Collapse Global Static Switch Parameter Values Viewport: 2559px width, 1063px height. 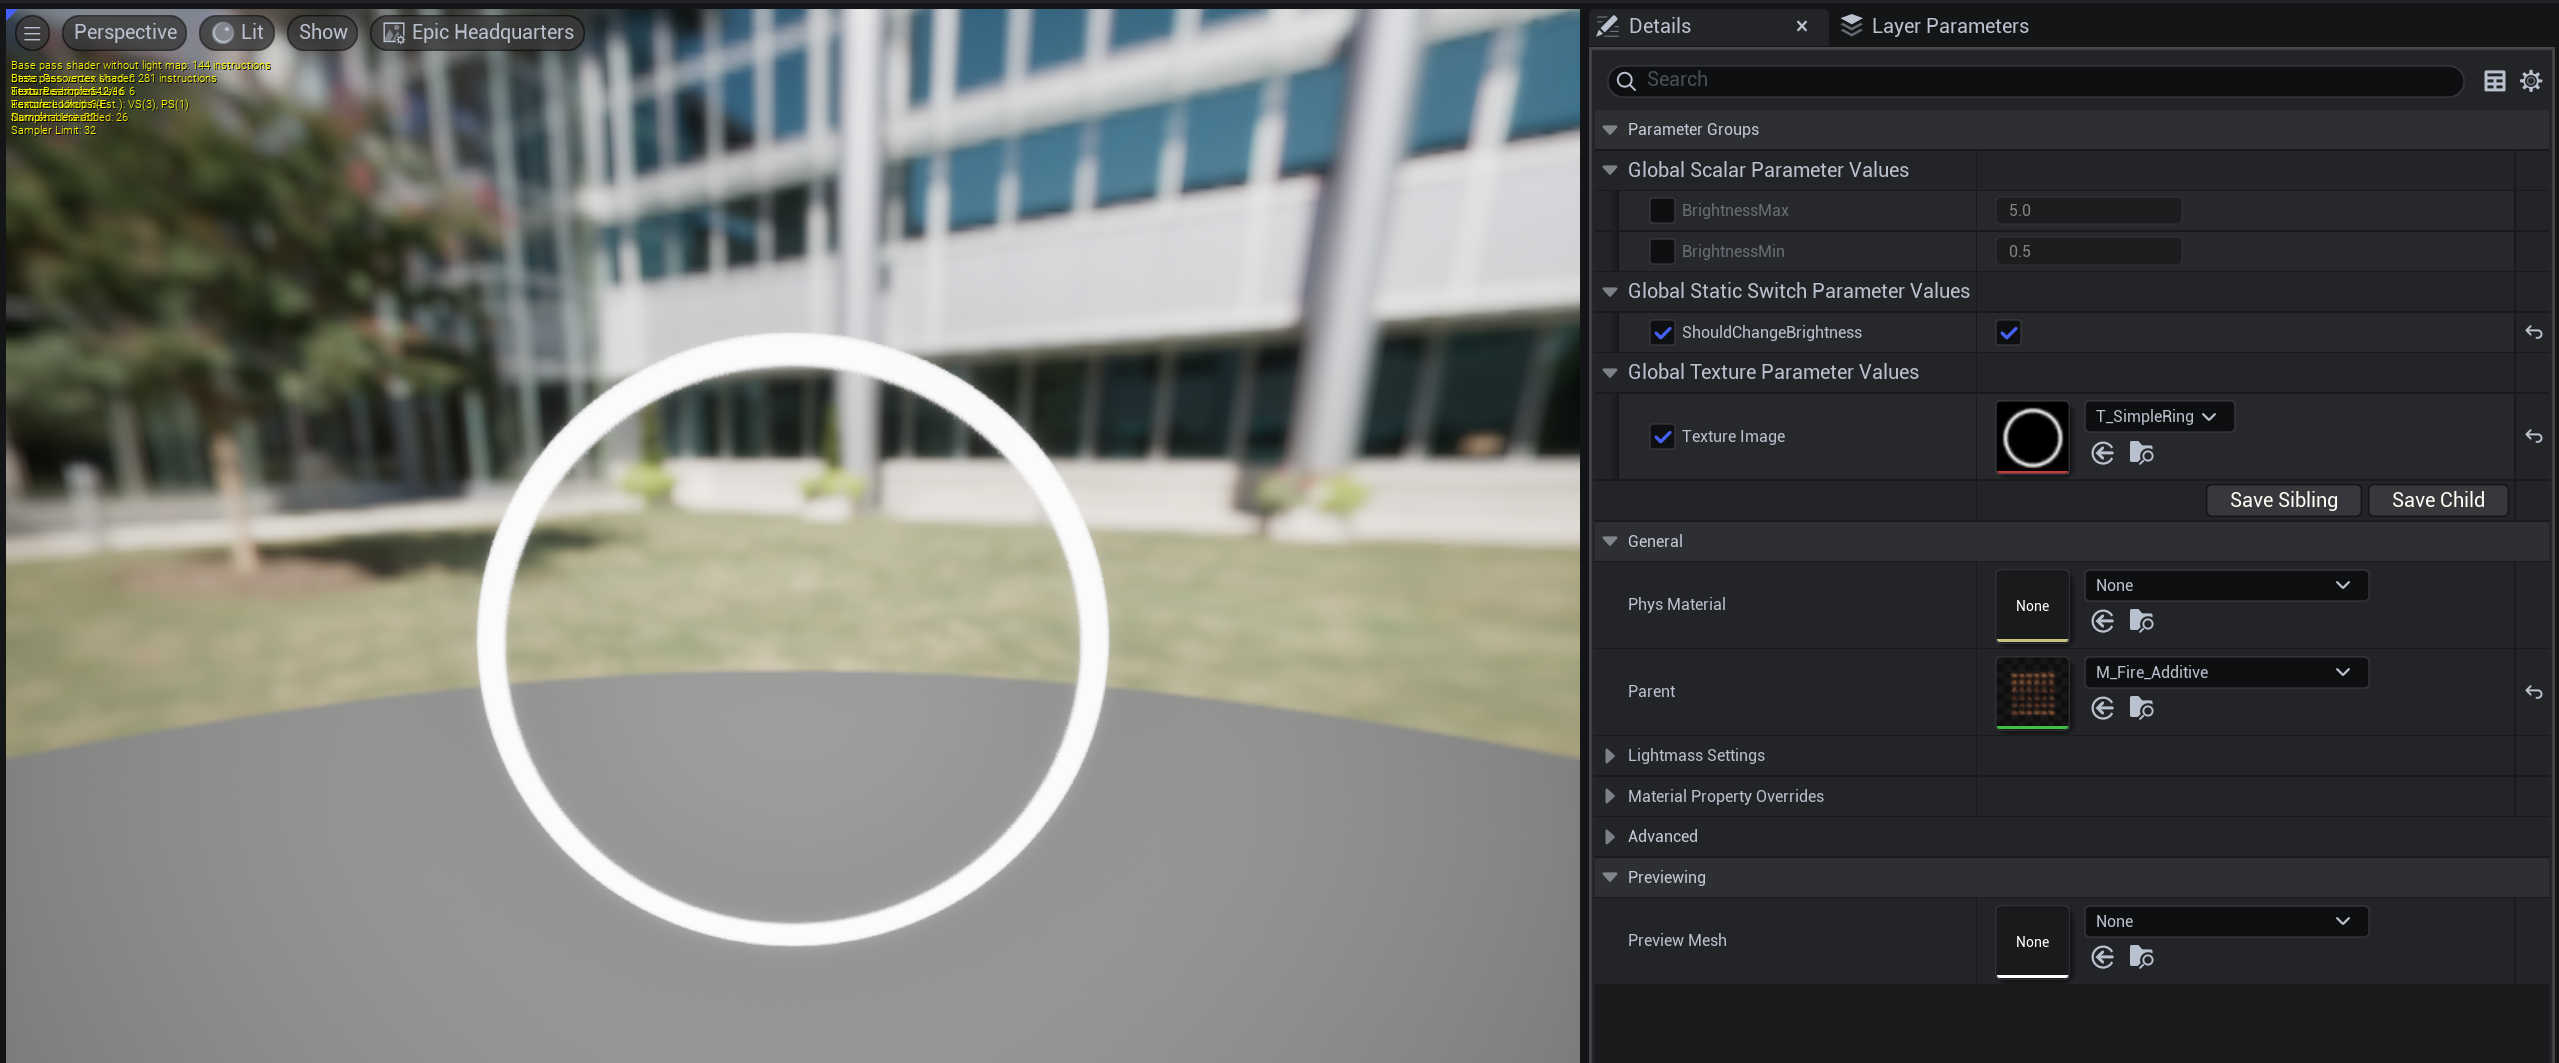click(x=1610, y=292)
